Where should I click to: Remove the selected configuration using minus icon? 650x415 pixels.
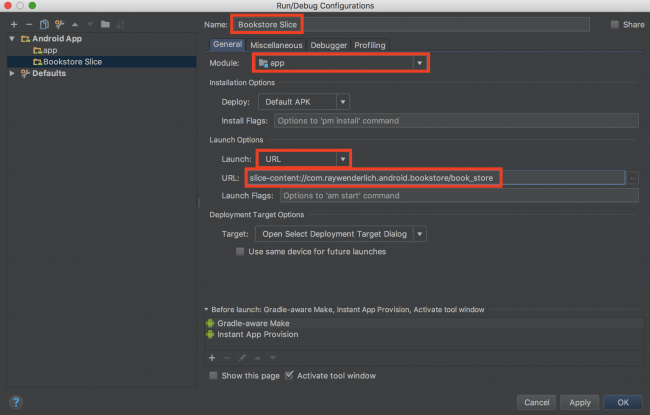[29, 24]
